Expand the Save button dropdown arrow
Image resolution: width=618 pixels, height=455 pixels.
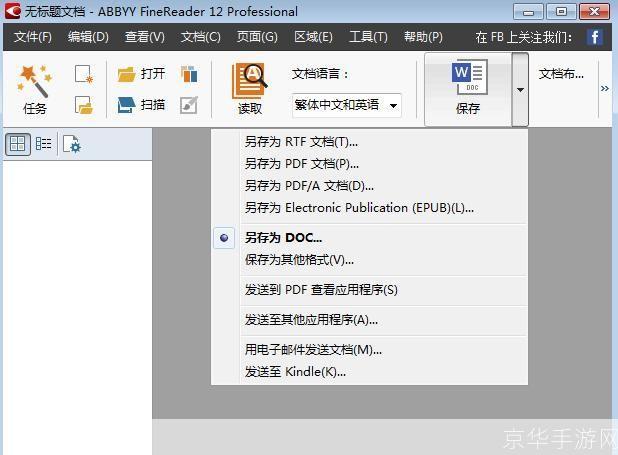pos(520,90)
